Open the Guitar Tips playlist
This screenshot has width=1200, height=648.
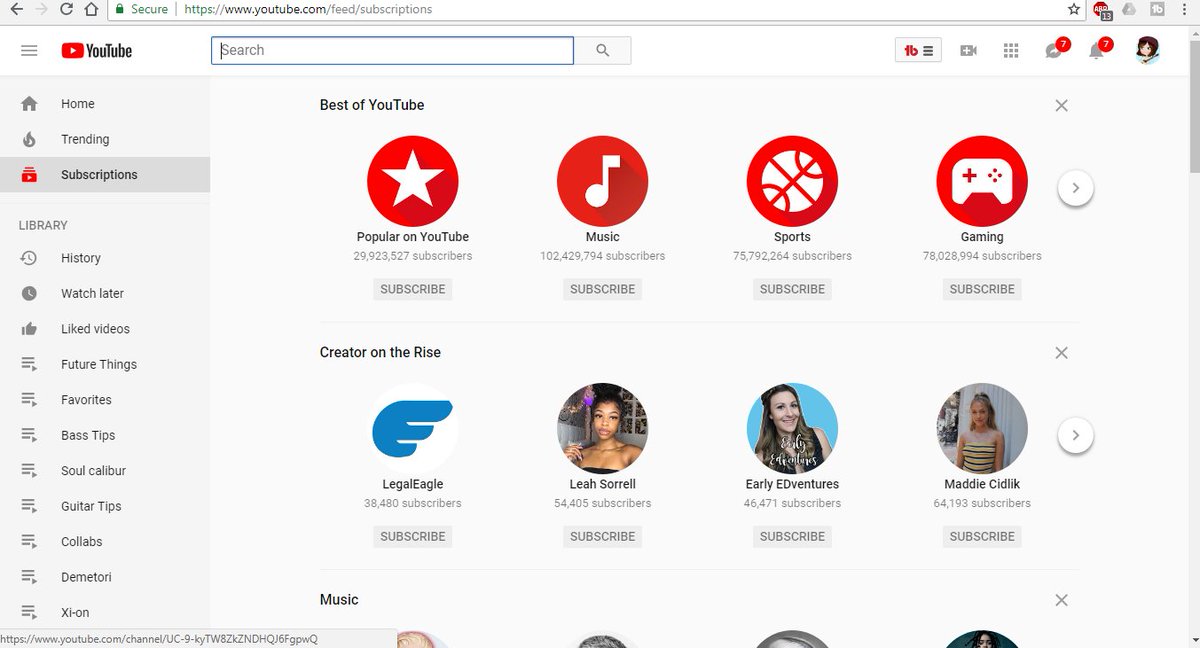tap(105, 506)
